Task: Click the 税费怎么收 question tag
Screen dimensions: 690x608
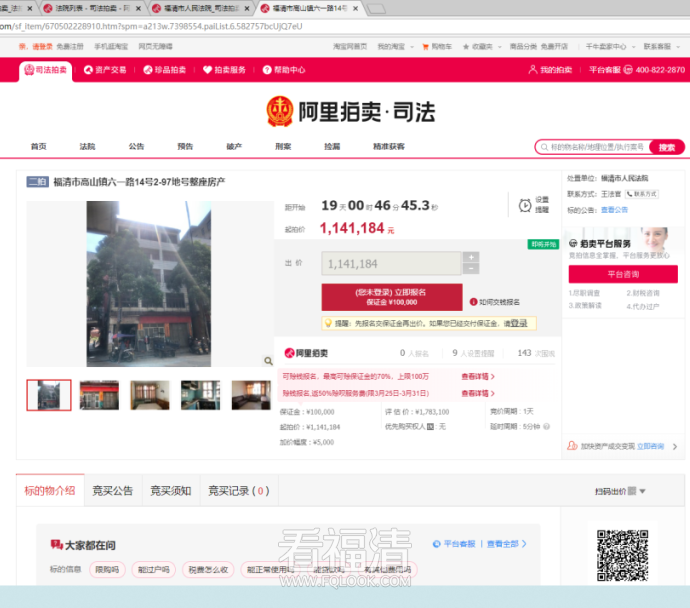Action: tap(209, 570)
